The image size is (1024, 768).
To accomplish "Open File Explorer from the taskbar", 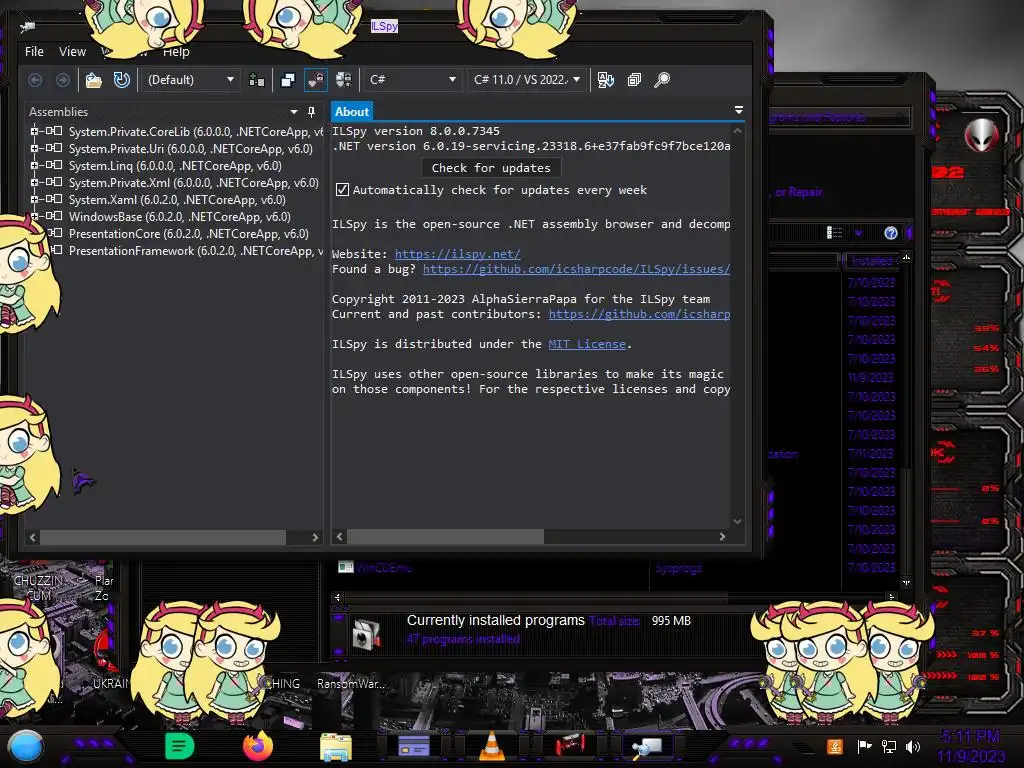I will (x=336, y=746).
